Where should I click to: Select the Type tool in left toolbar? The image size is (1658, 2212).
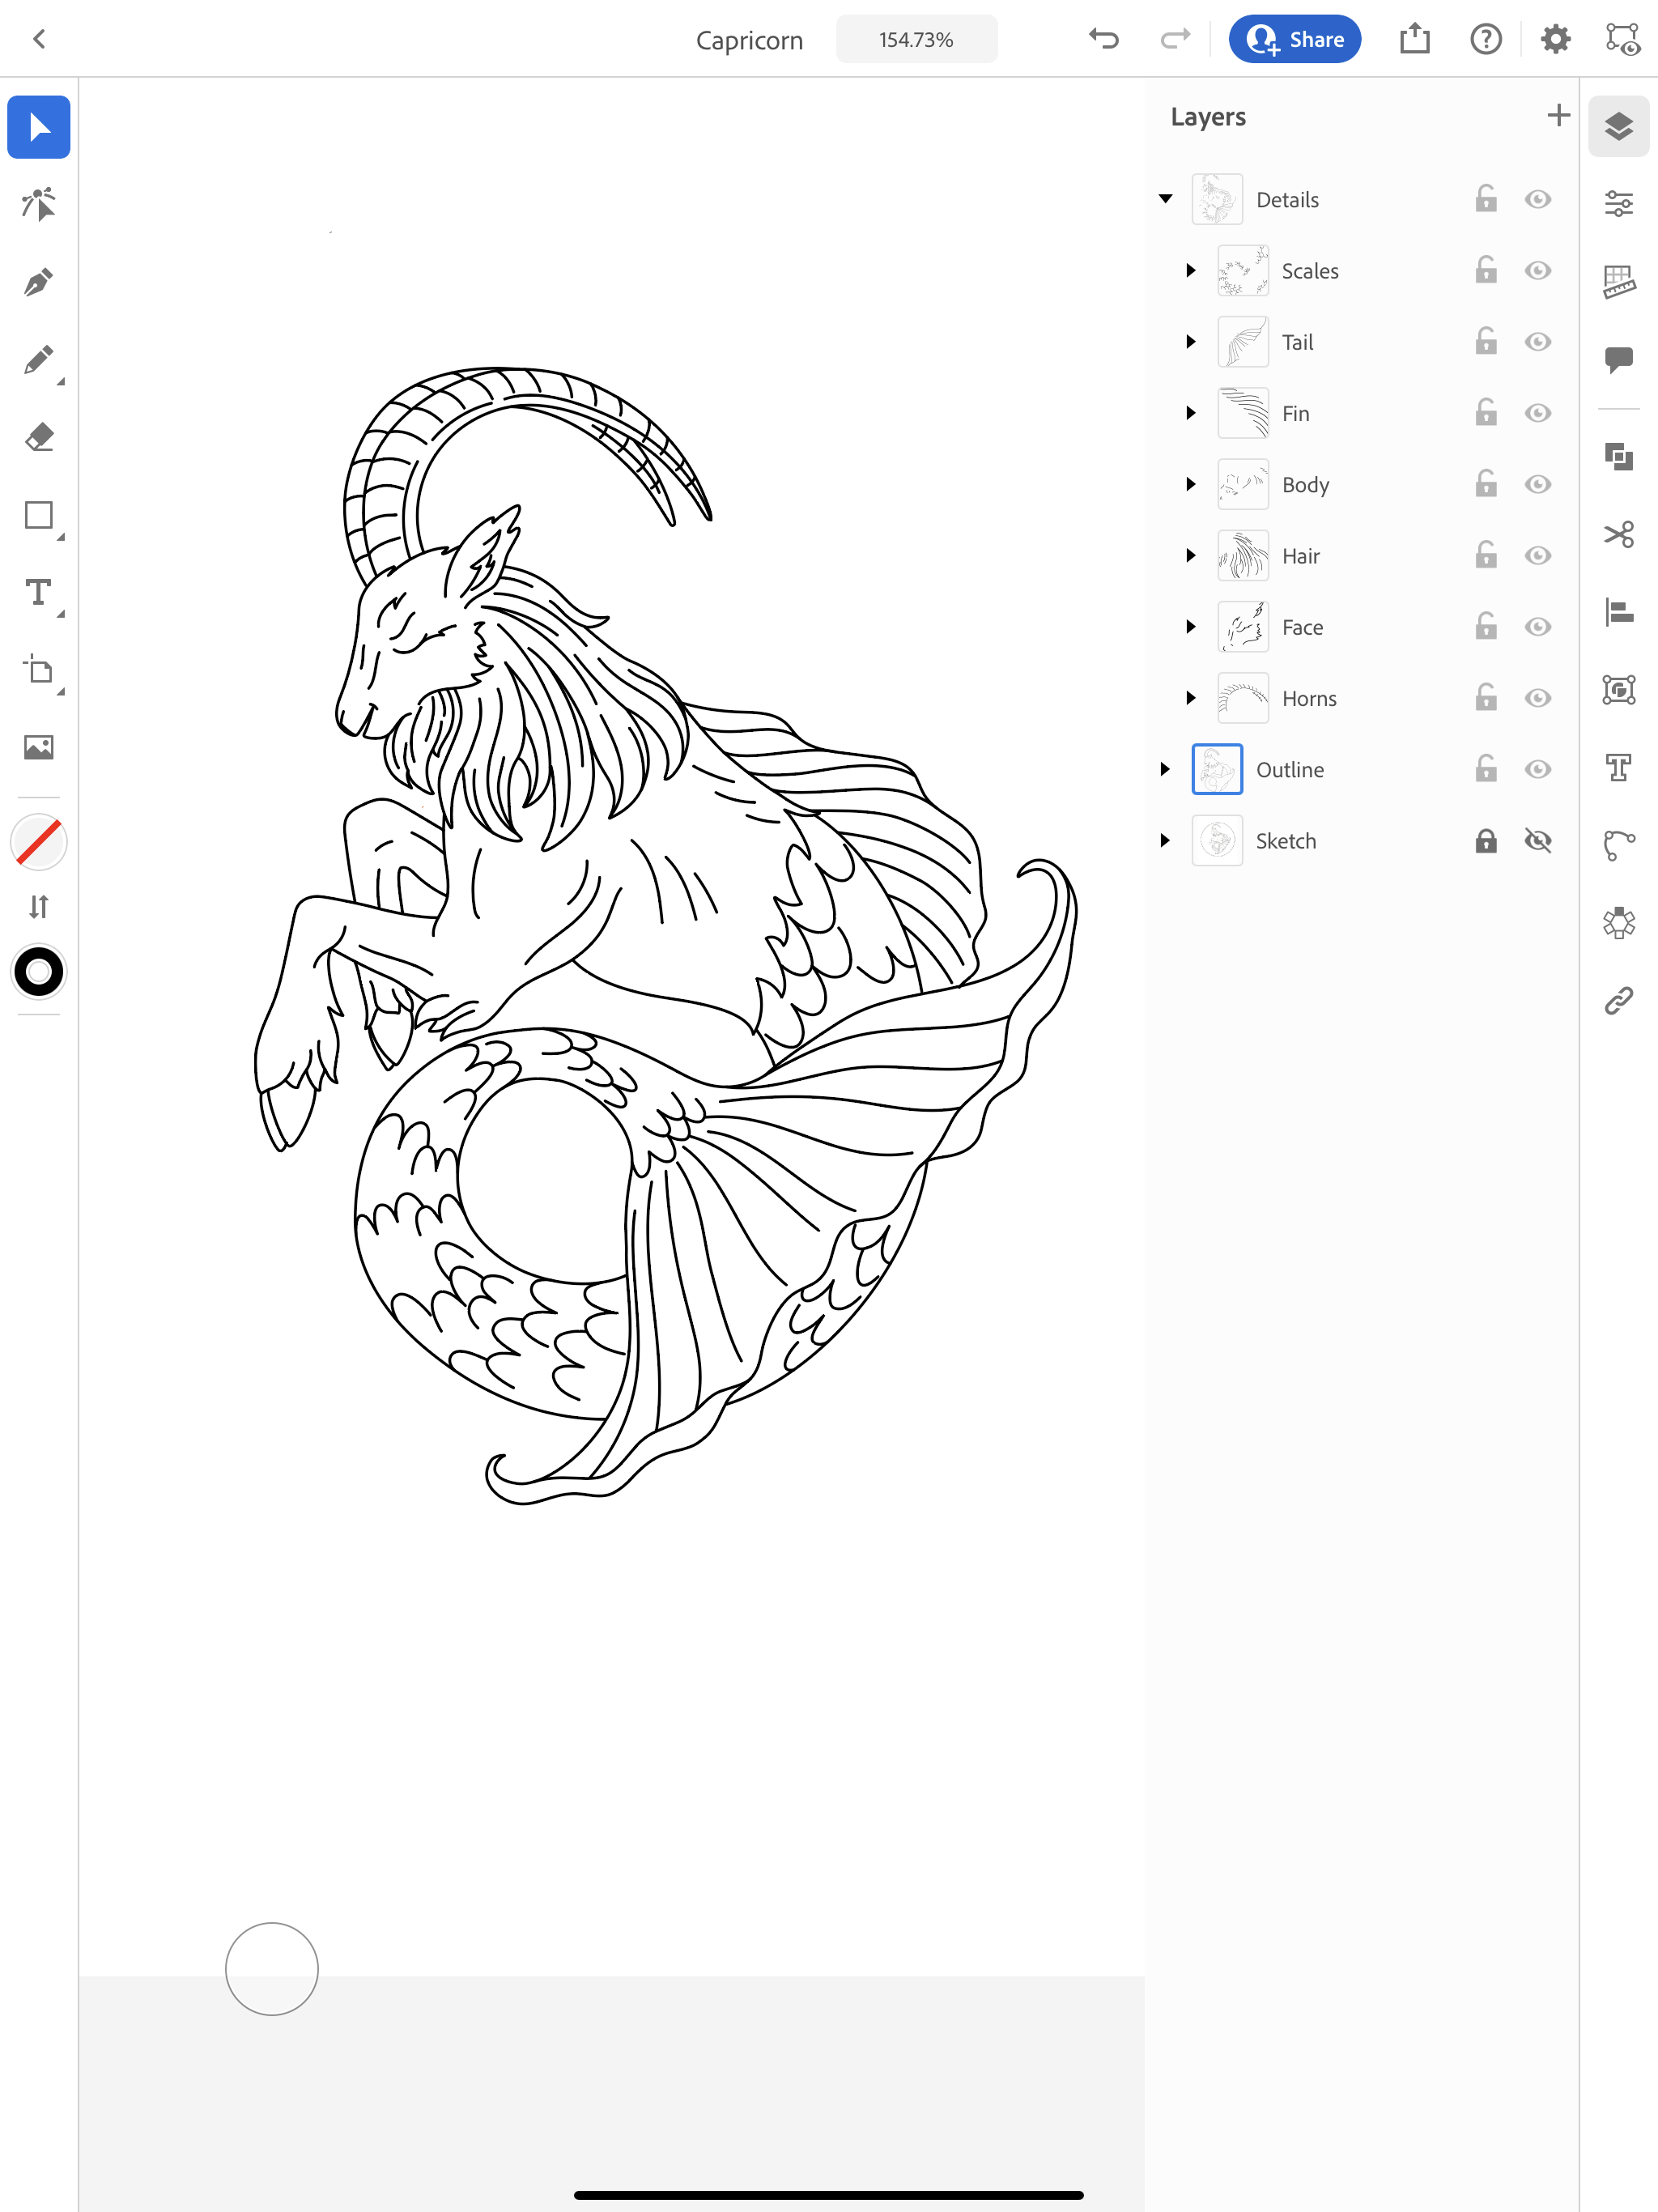[39, 593]
